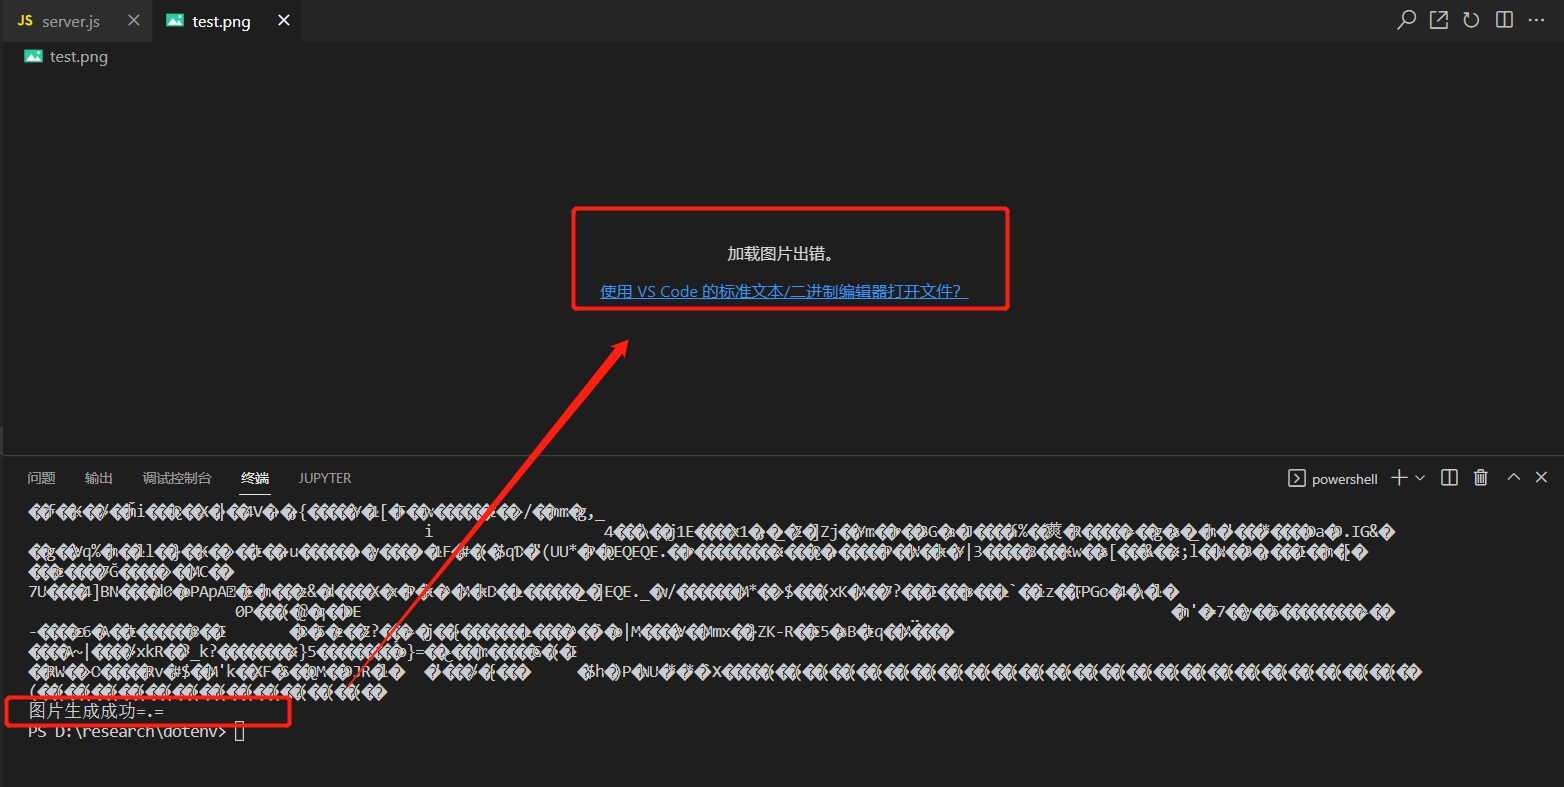
Task: Click the circular refresh arrow icon
Action: (1471, 20)
